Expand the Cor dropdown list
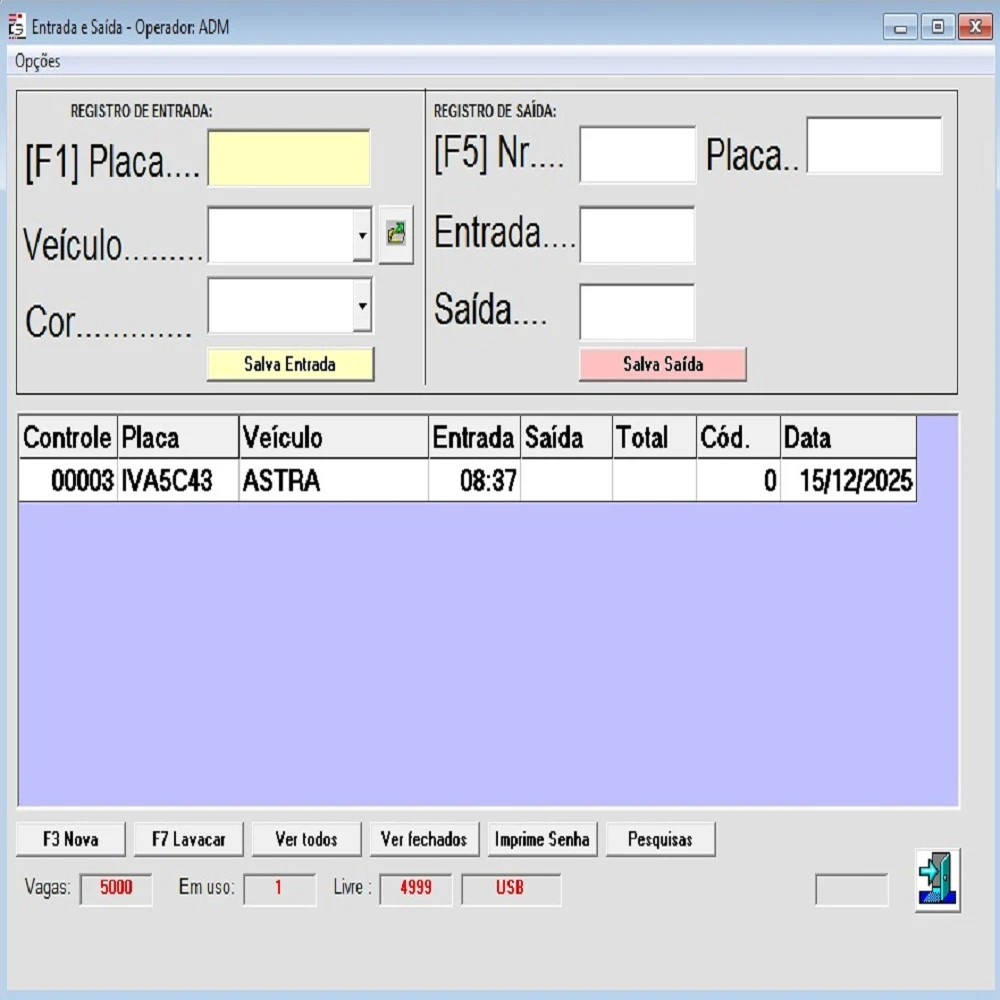 [x=361, y=305]
